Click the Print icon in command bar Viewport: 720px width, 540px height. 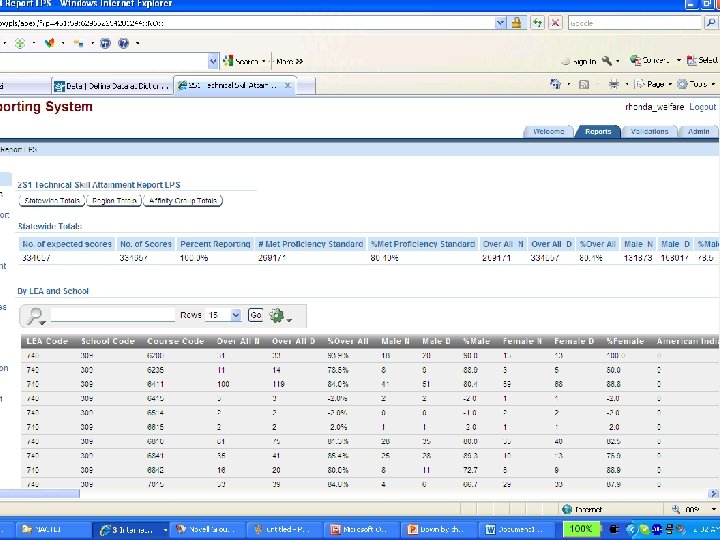613,84
